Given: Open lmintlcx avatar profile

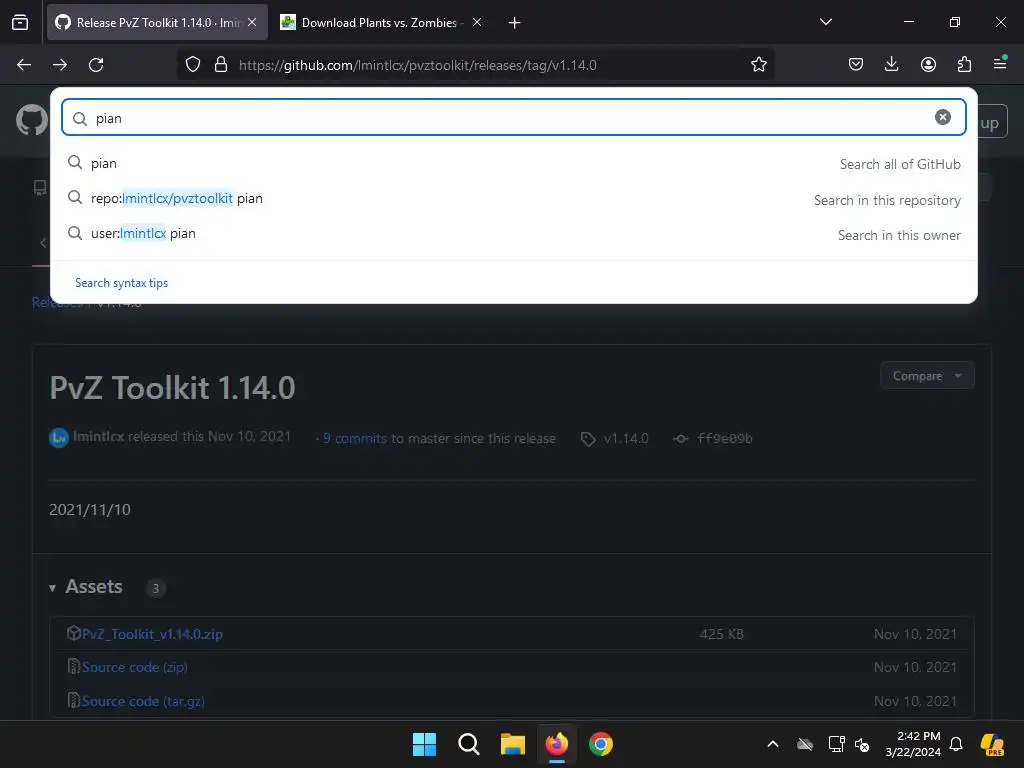Looking at the screenshot, I should click(59, 437).
